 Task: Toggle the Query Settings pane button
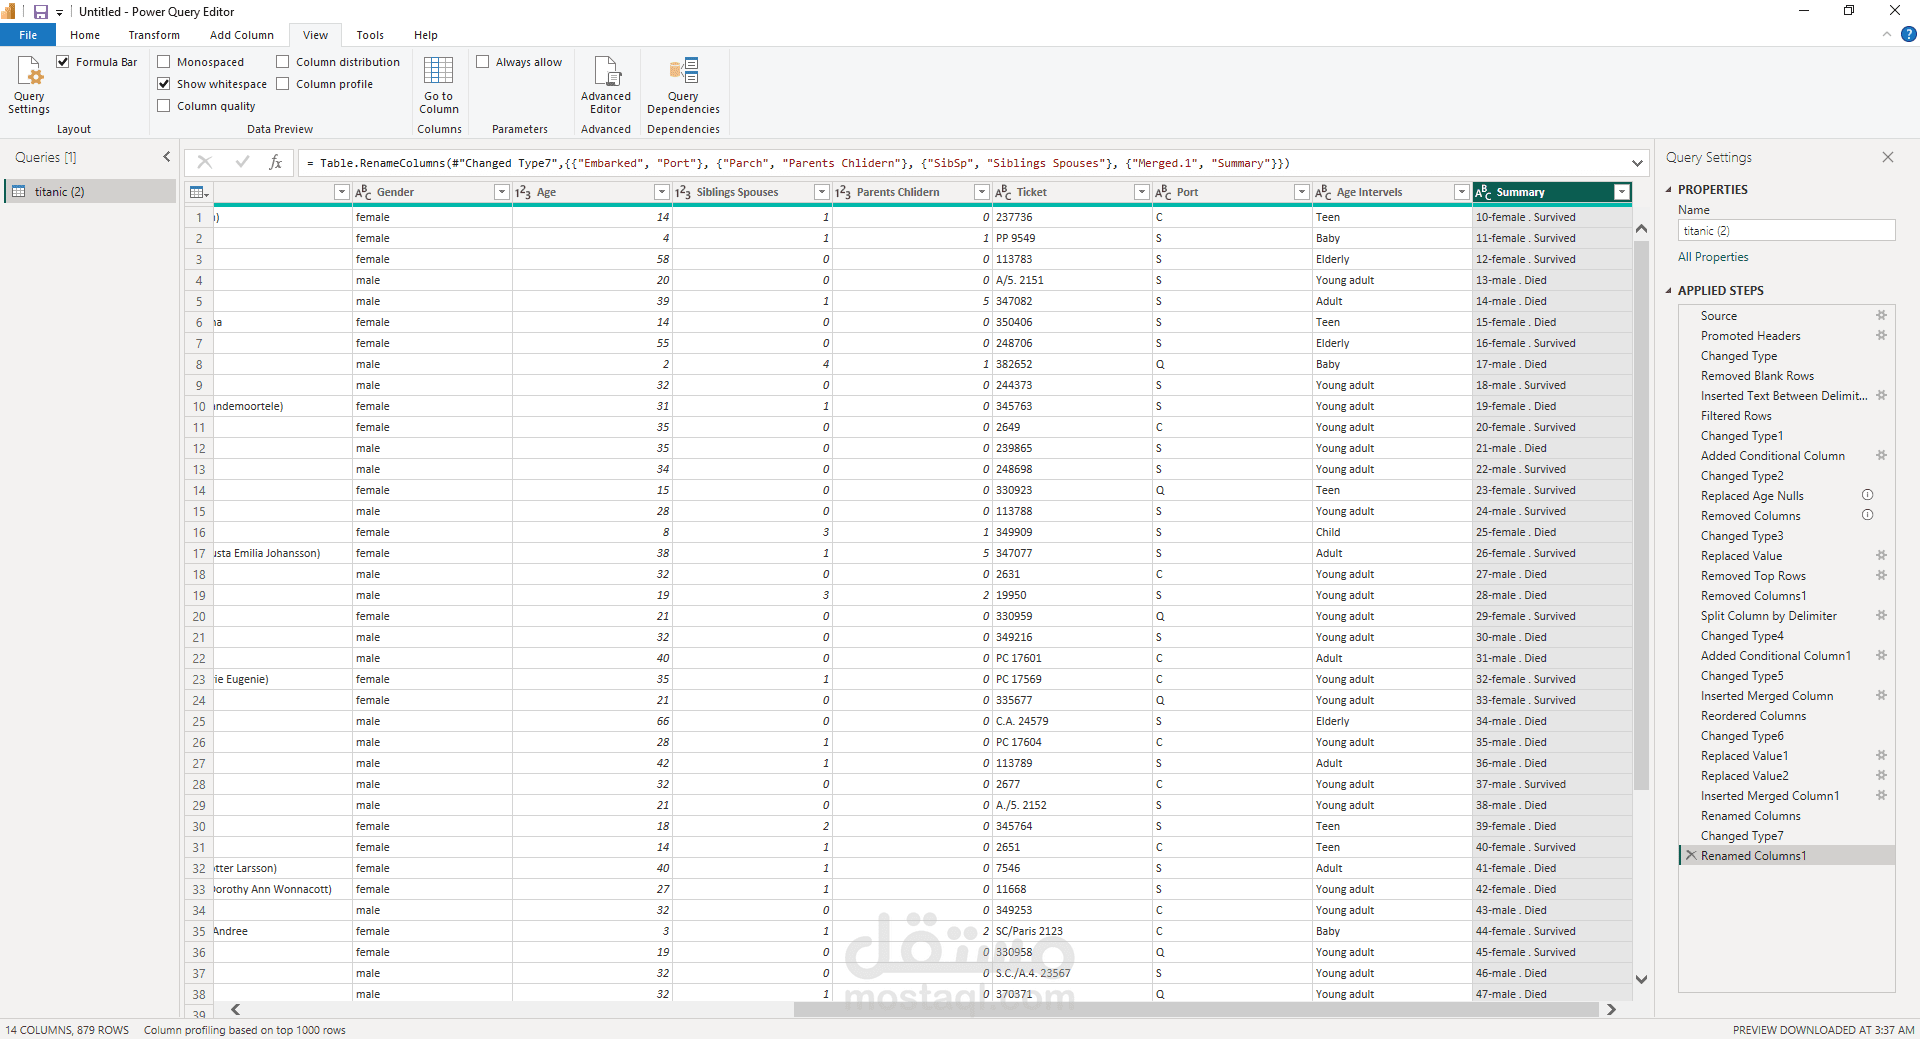point(29,84)
